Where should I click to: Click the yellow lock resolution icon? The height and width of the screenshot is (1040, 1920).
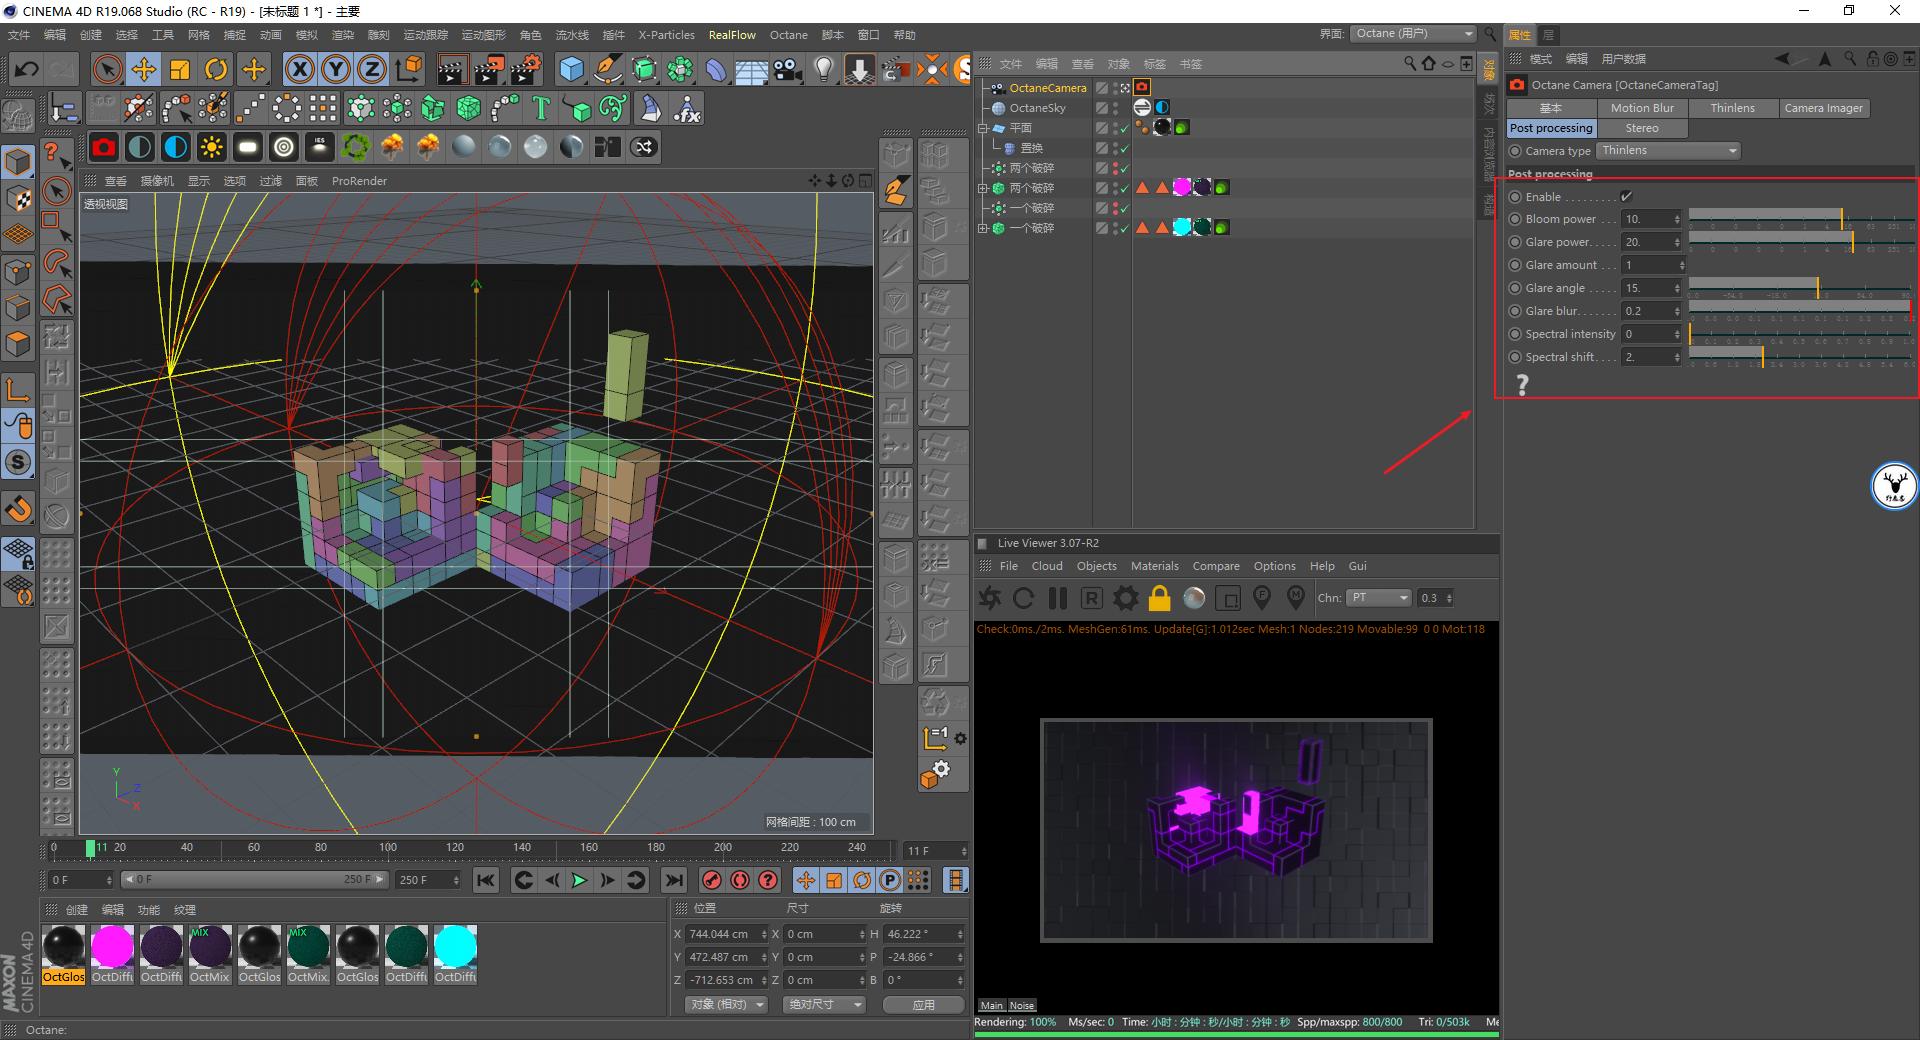(x=1160, y=598)
